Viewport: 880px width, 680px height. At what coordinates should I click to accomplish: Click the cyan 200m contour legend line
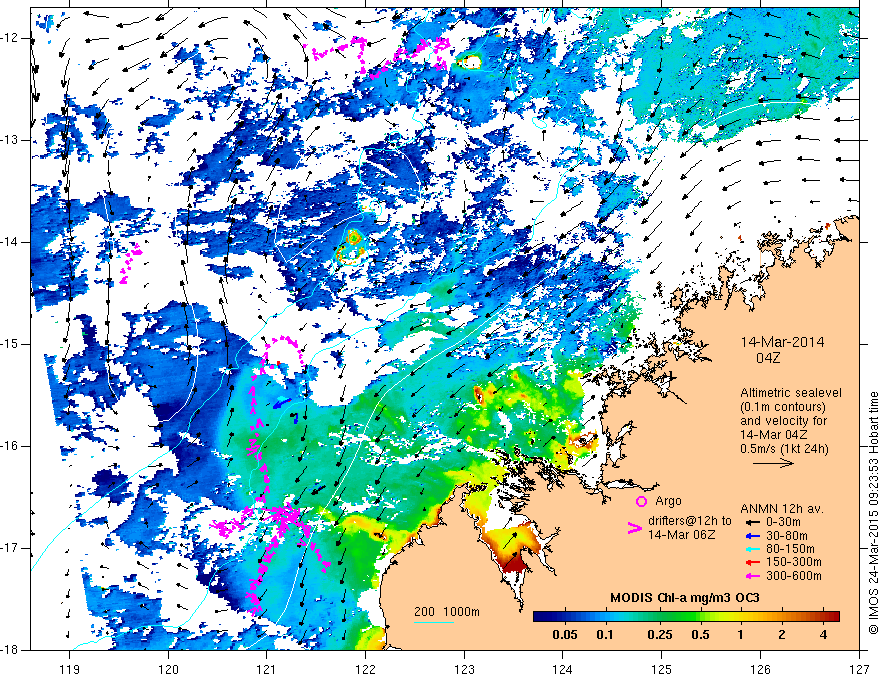tap(434, 622)
